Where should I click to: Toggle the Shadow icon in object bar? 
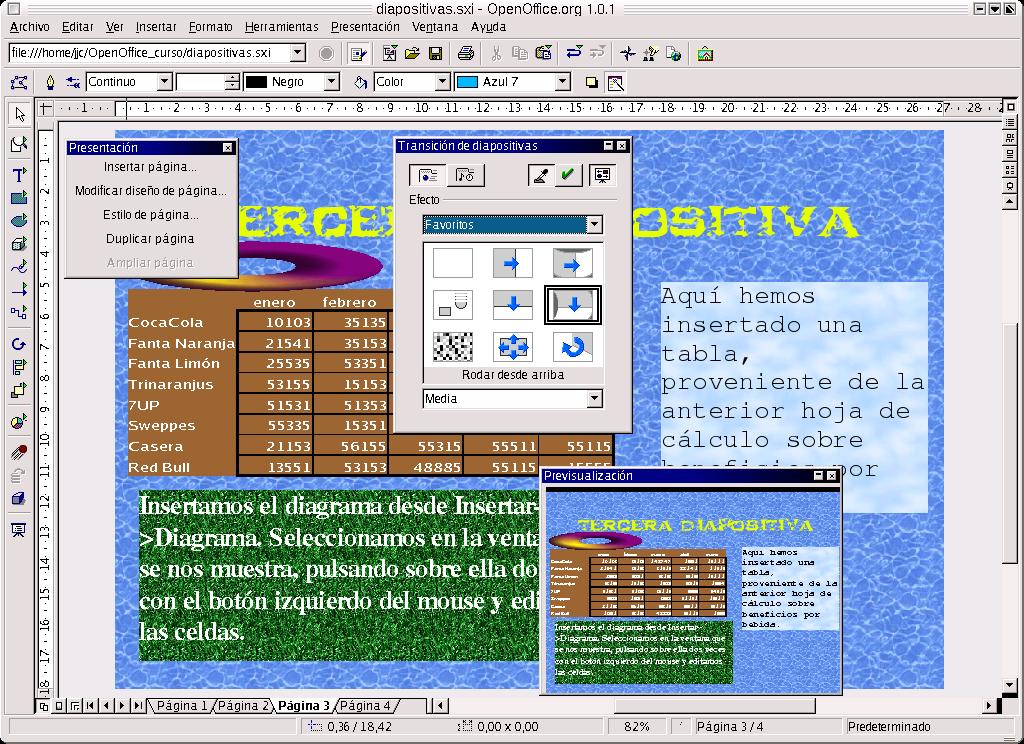pos(592,82)
